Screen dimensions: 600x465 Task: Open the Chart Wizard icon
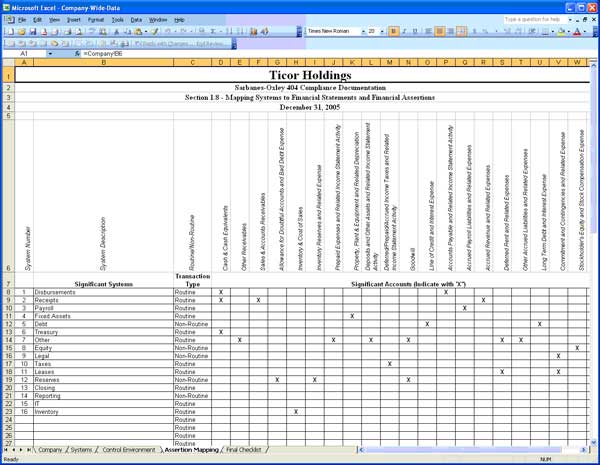tap(253, 31)
